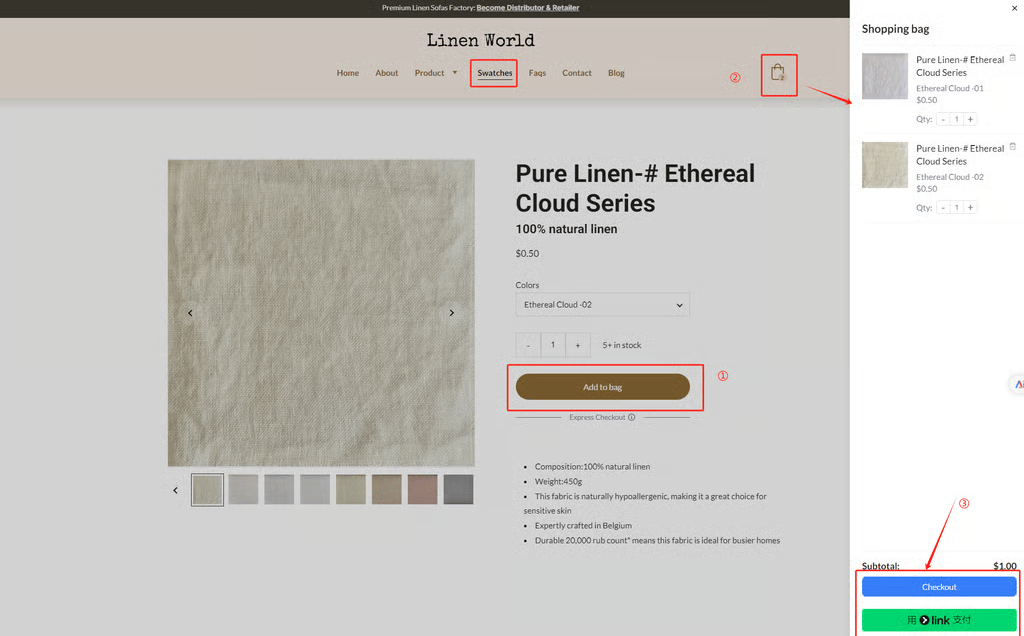Expand the Product menu arrow
This screenshot has width=1024, height=636.
[x=455, y=72]
